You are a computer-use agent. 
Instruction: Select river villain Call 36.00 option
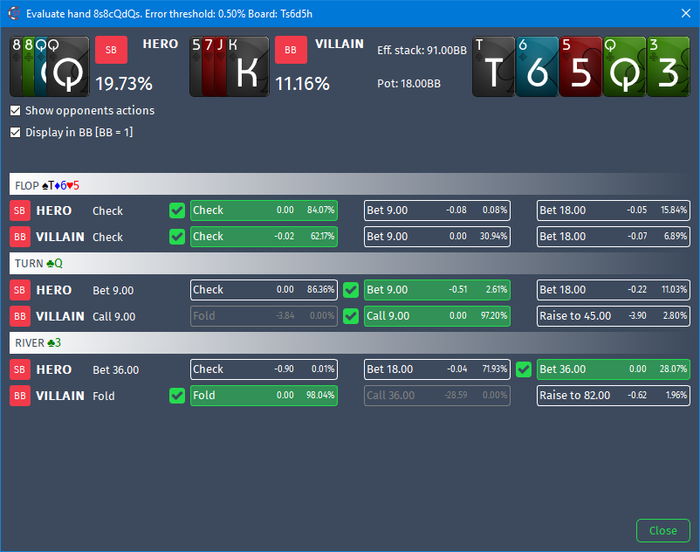pos(437,396)
